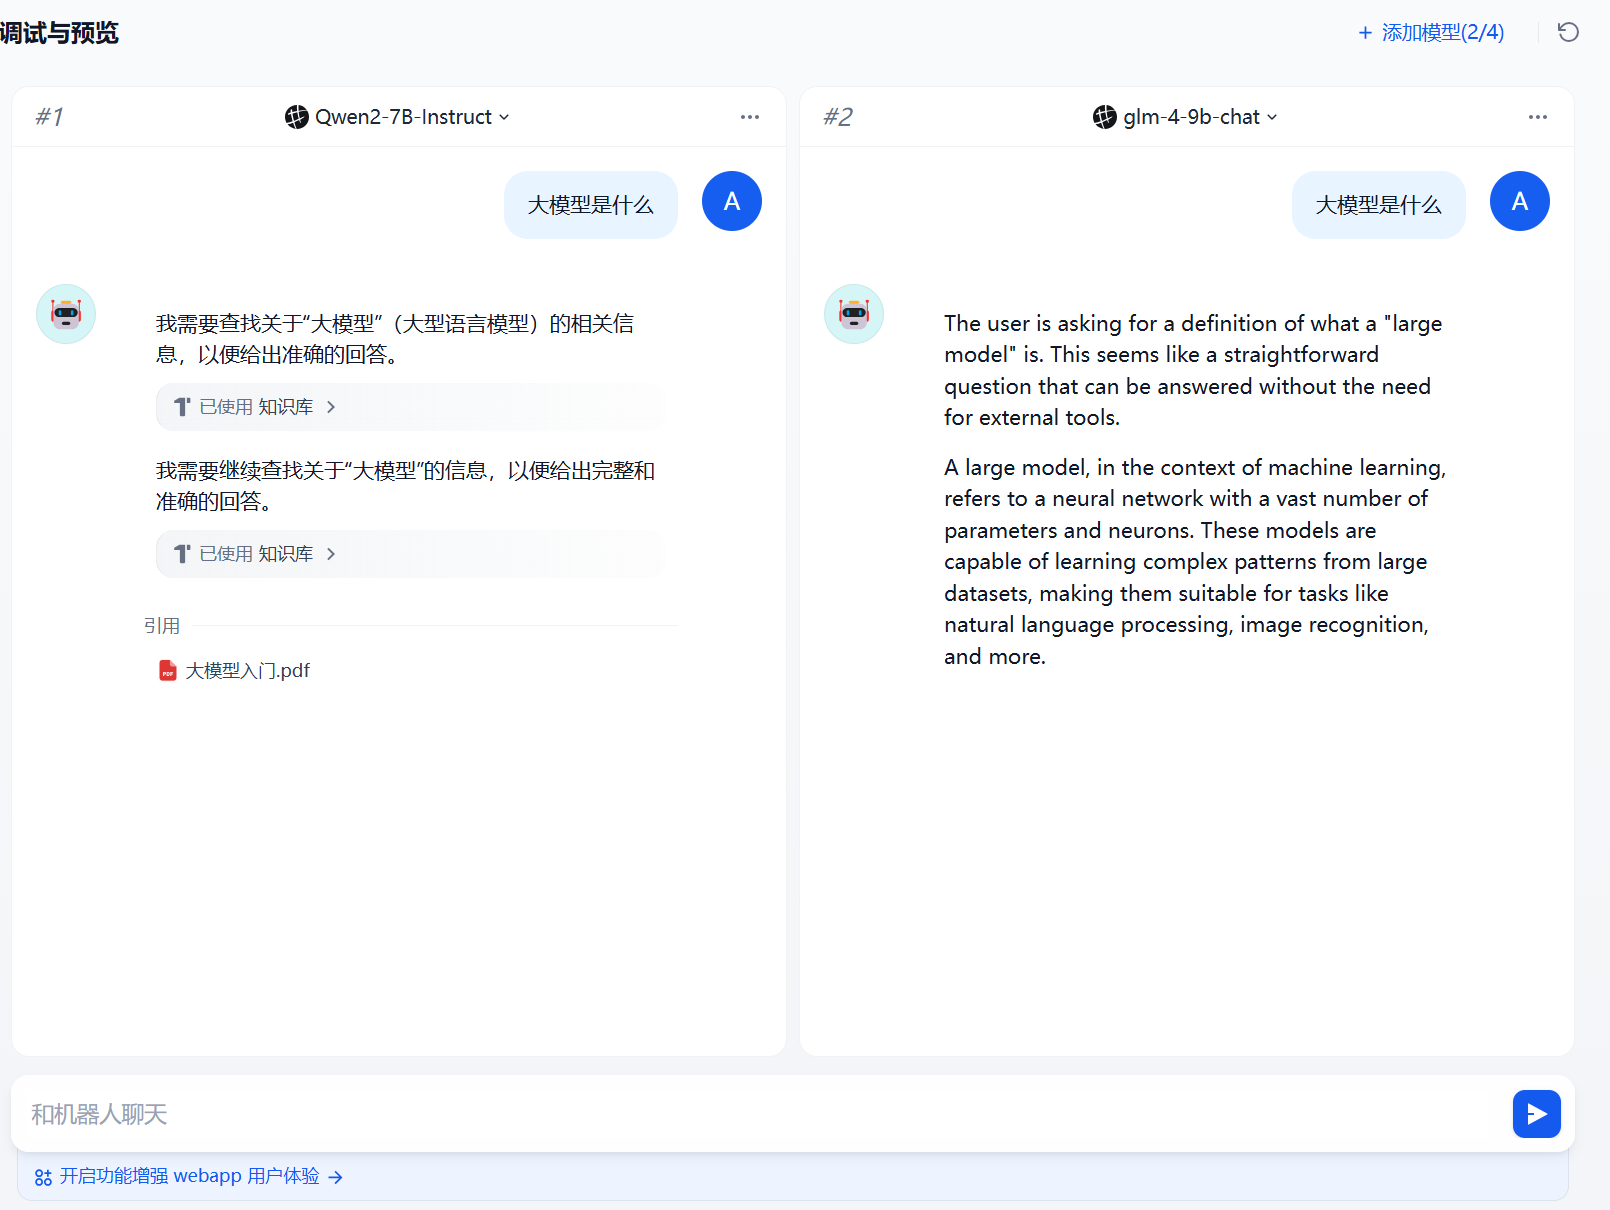The width and height of the screenshot is (1610, 1210).
Task: Click the refresh/restart conversation icon
Action: (1568, 32)
